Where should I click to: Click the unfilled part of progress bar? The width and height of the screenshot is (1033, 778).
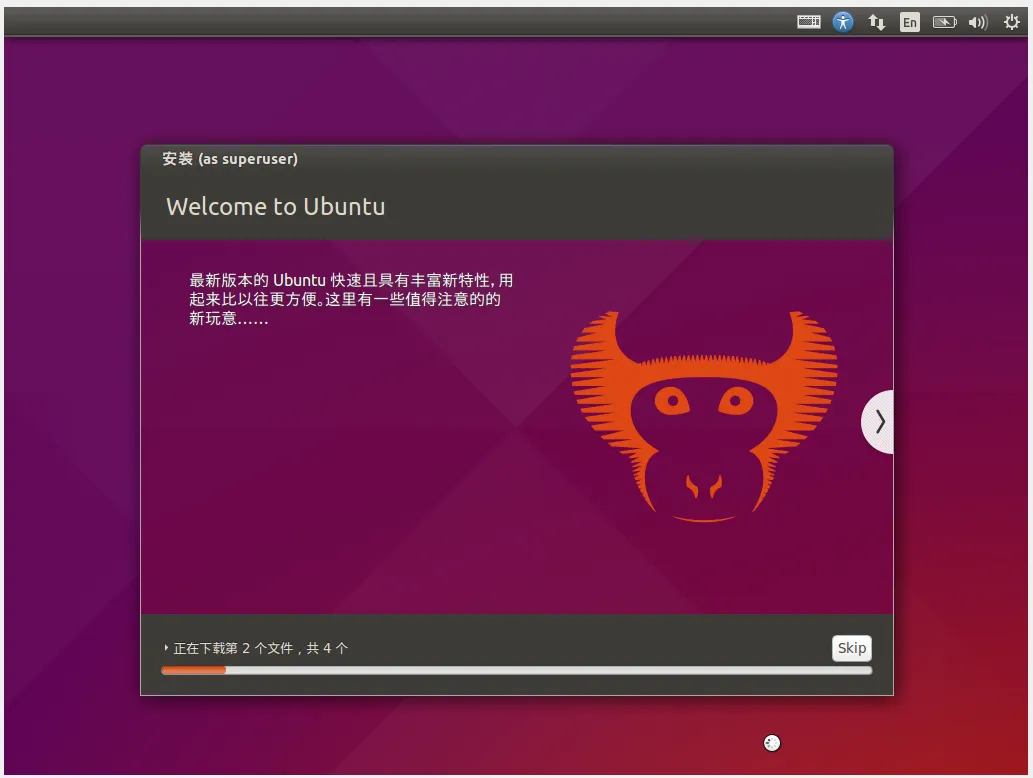tap(550, 670)
